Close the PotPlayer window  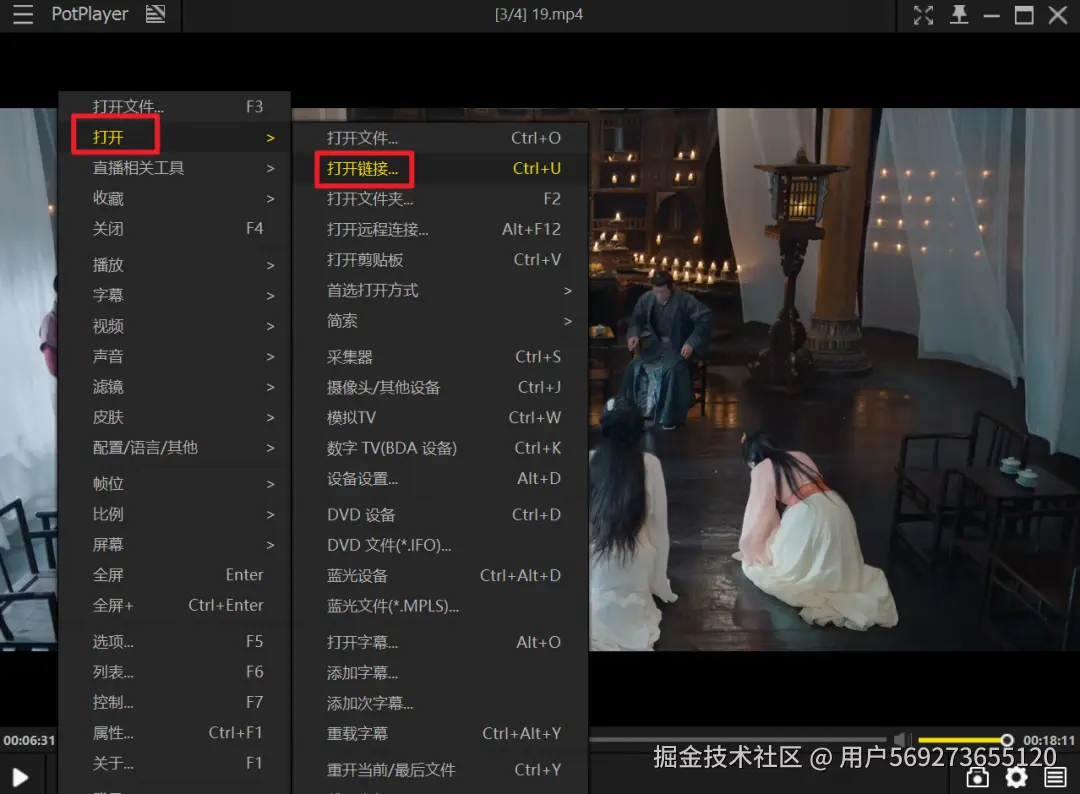[x=1058, y=14]
